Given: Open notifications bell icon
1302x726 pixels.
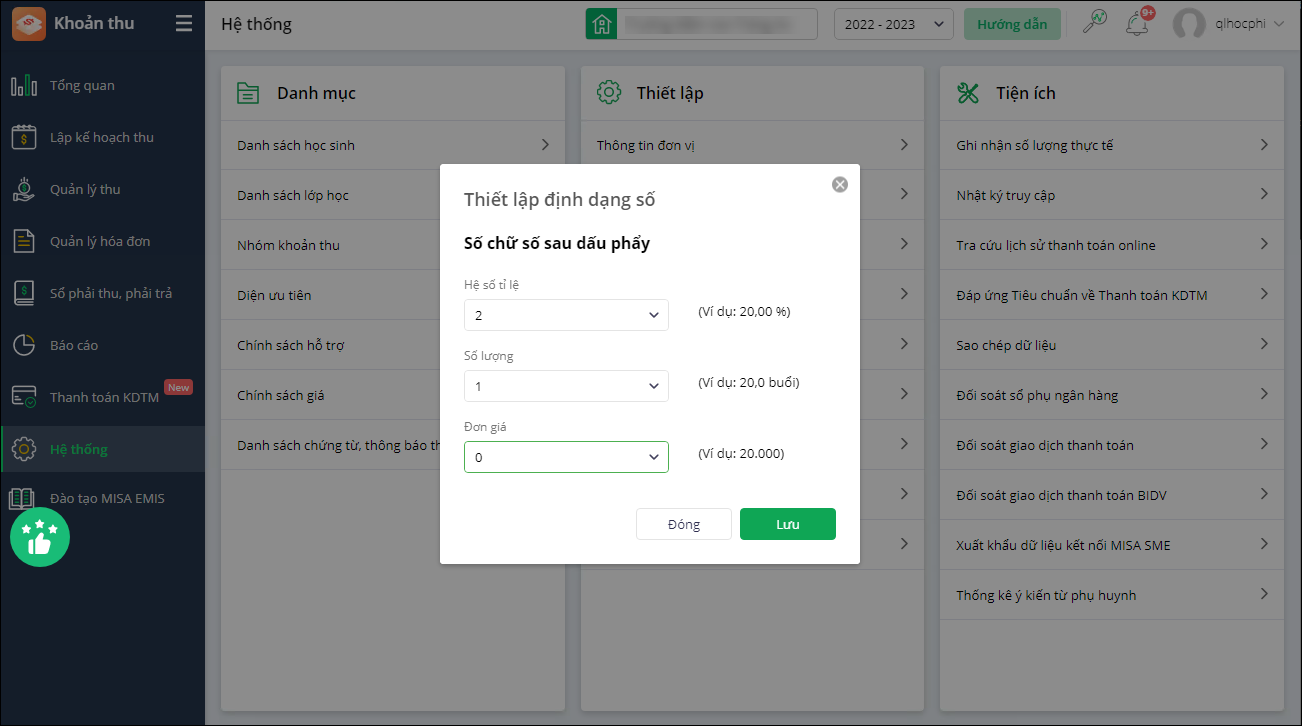Looking at the screenshot, I should [x=1137, y=24].
